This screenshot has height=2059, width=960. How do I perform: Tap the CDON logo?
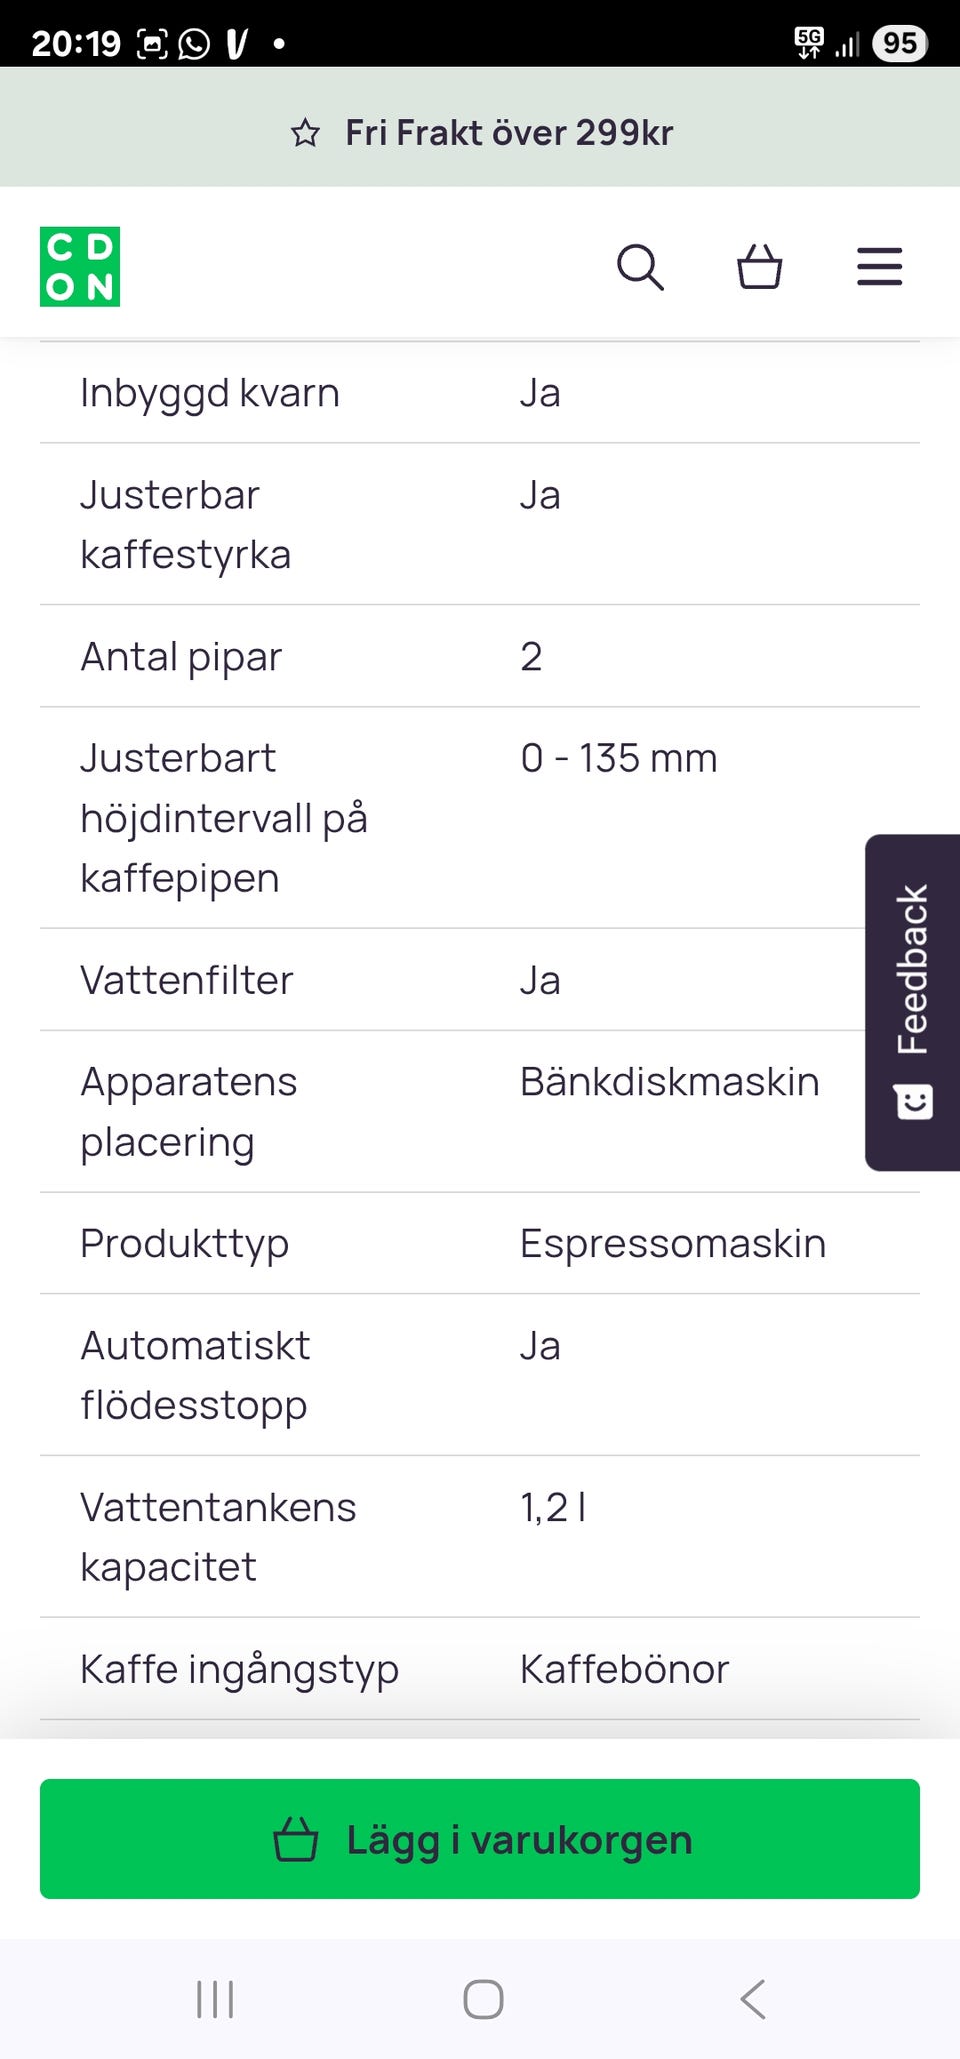point(80,267)
